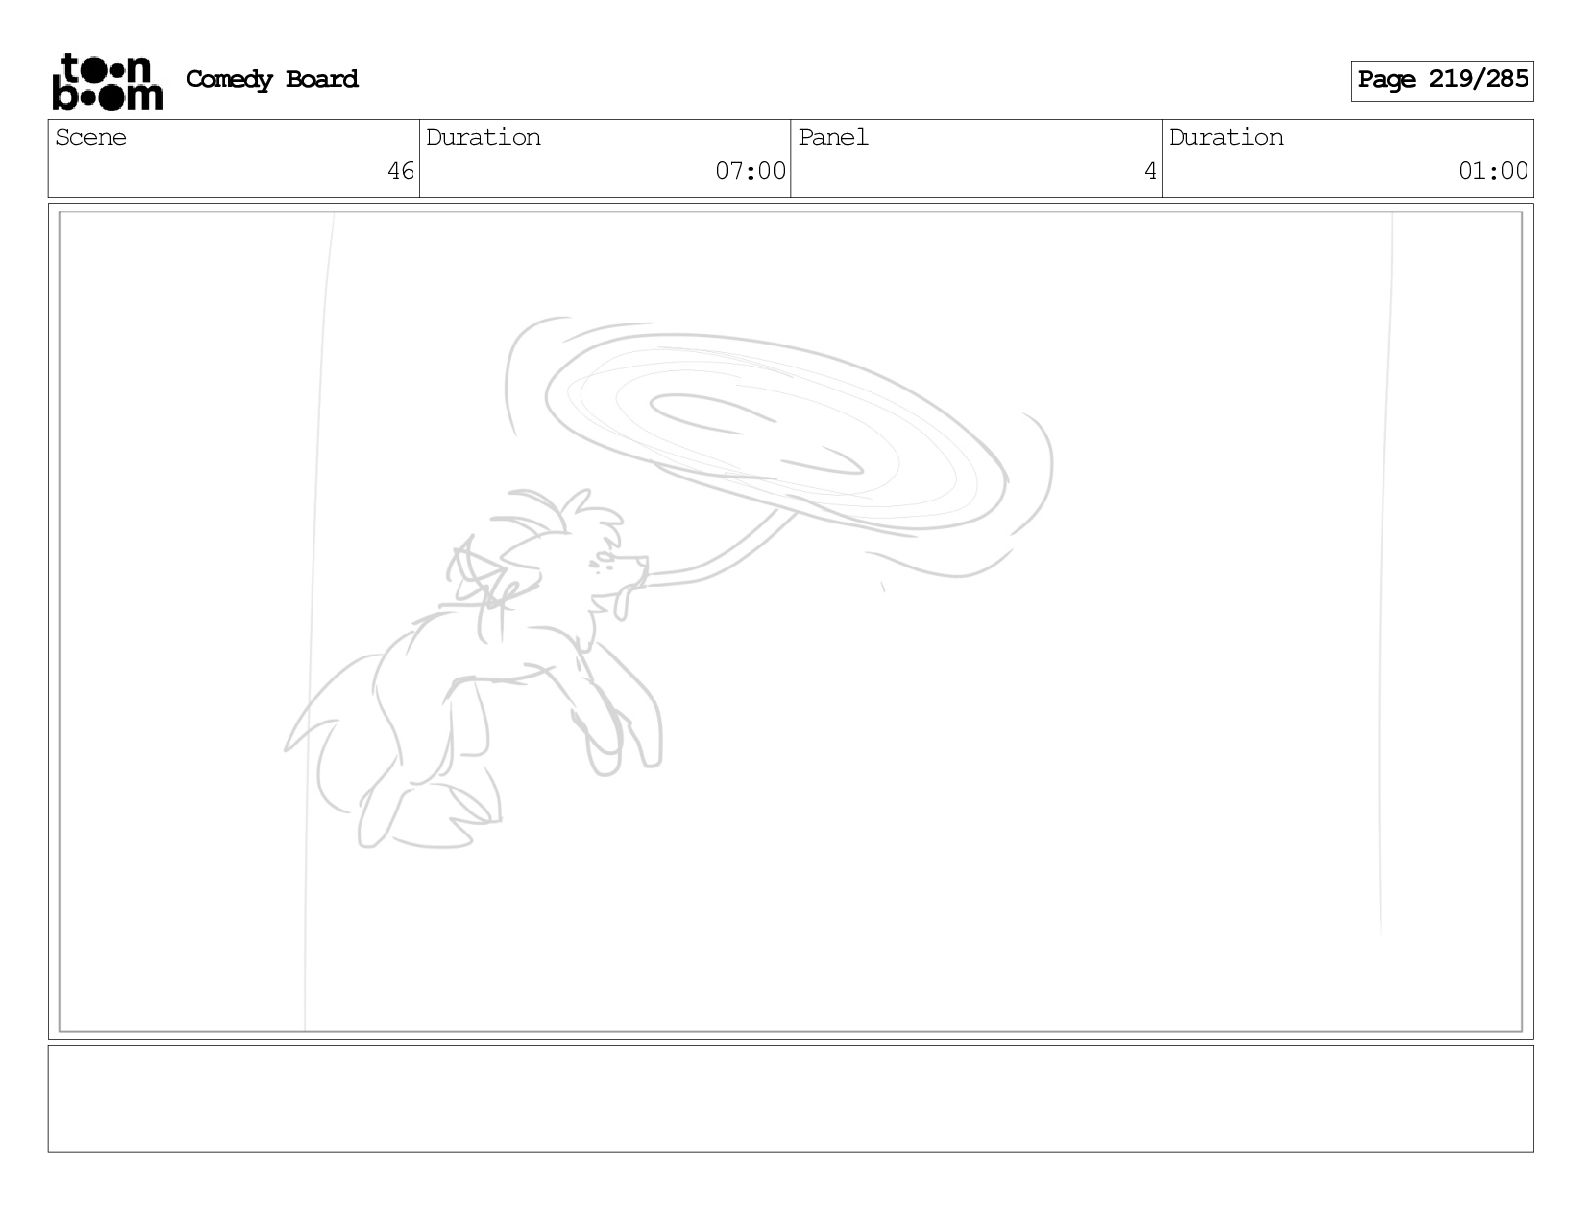
Task: Click panel duration value '01:00'
Action: pyautogui.click(x=1493, y=171)
